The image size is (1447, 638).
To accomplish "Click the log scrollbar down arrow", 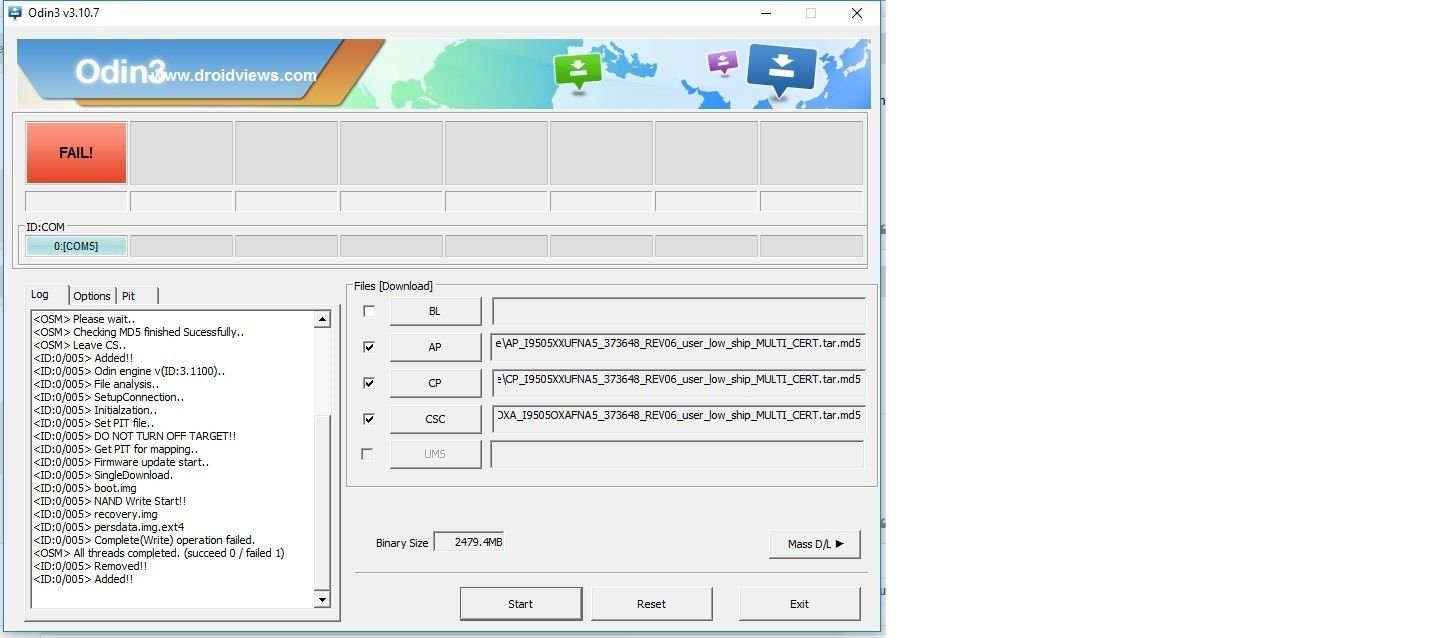I will coord(322,600).
